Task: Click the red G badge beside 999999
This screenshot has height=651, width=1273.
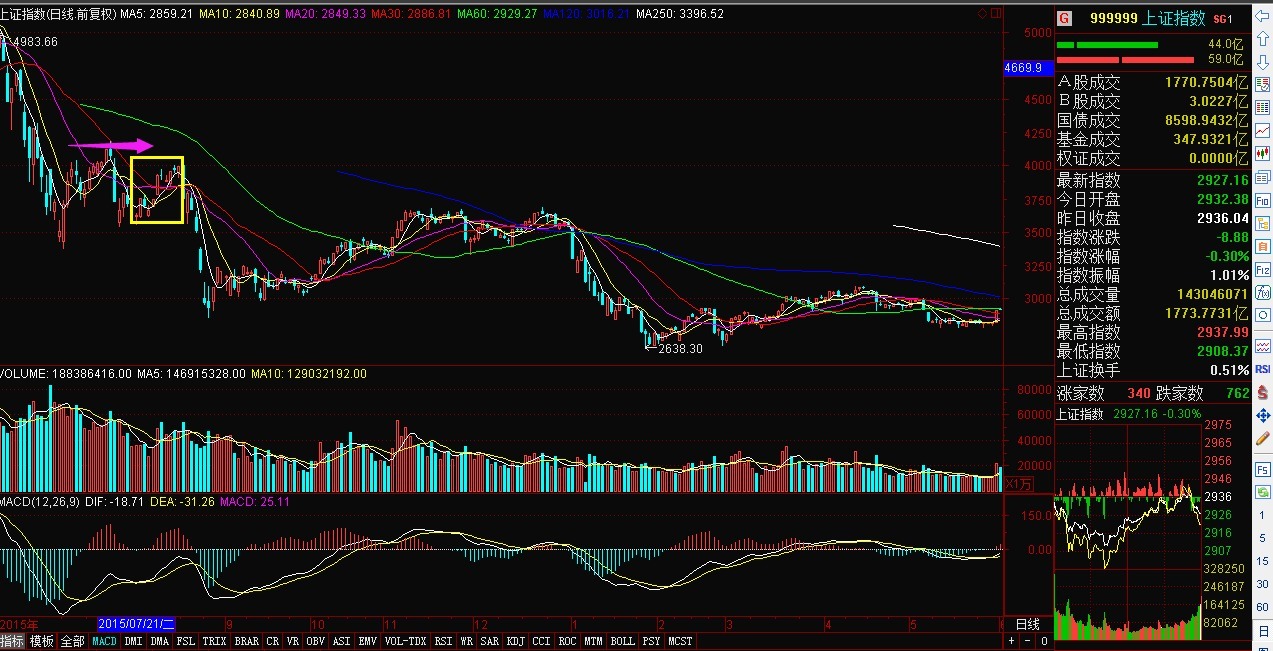Action: point(1064,18)
